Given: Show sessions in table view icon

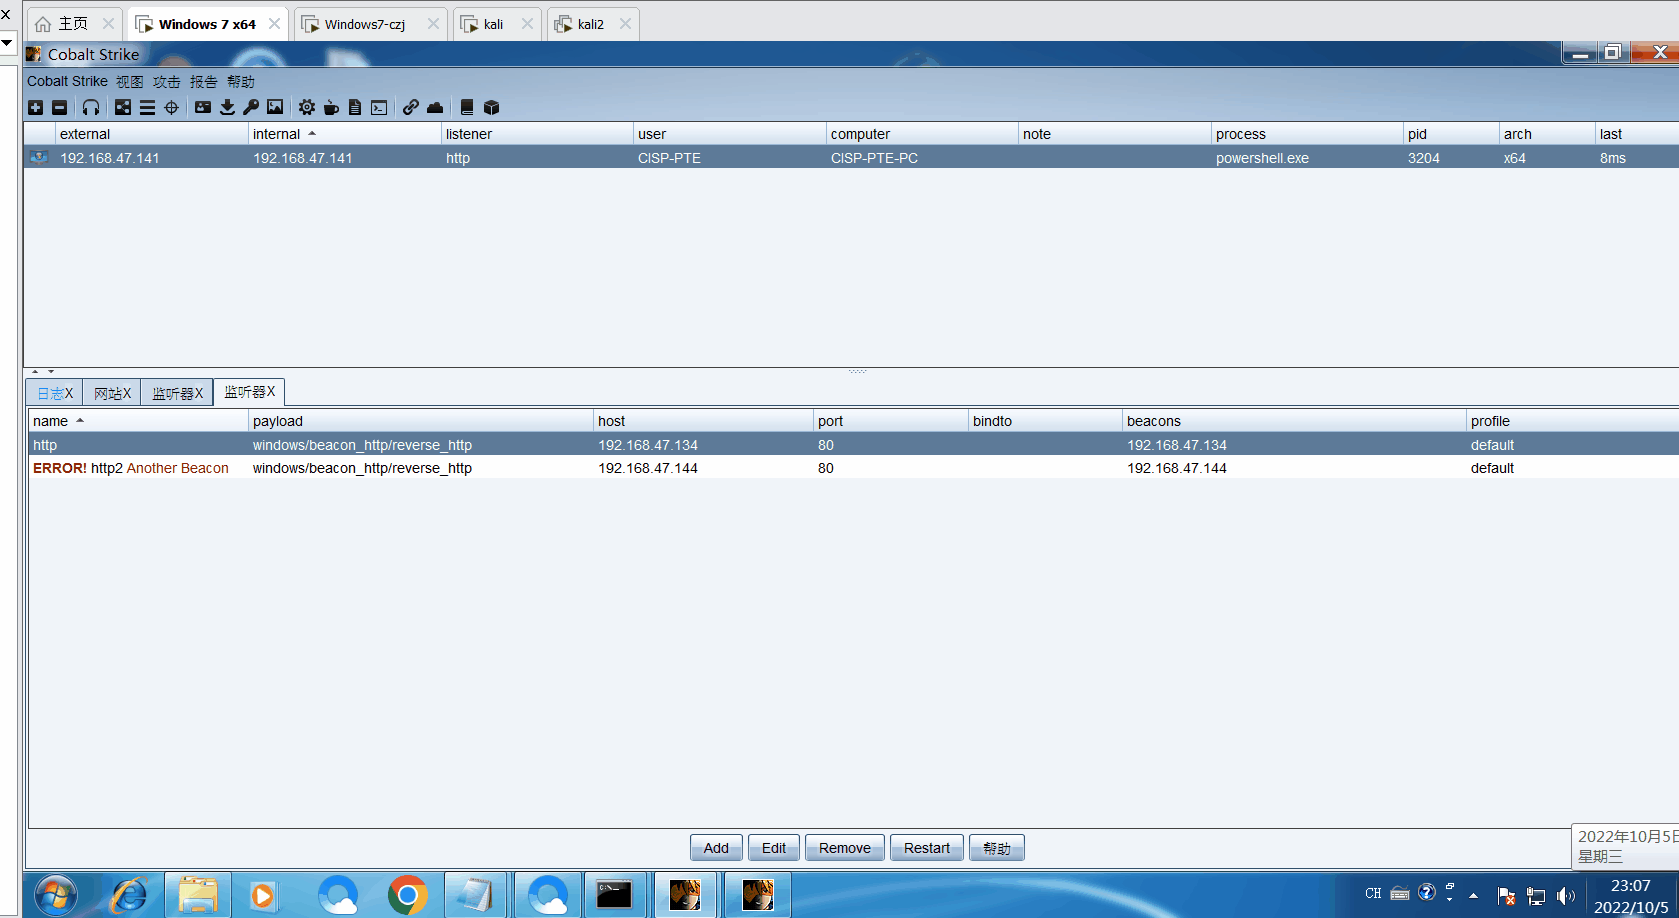Looking at the screenshot, I should 147,108.
